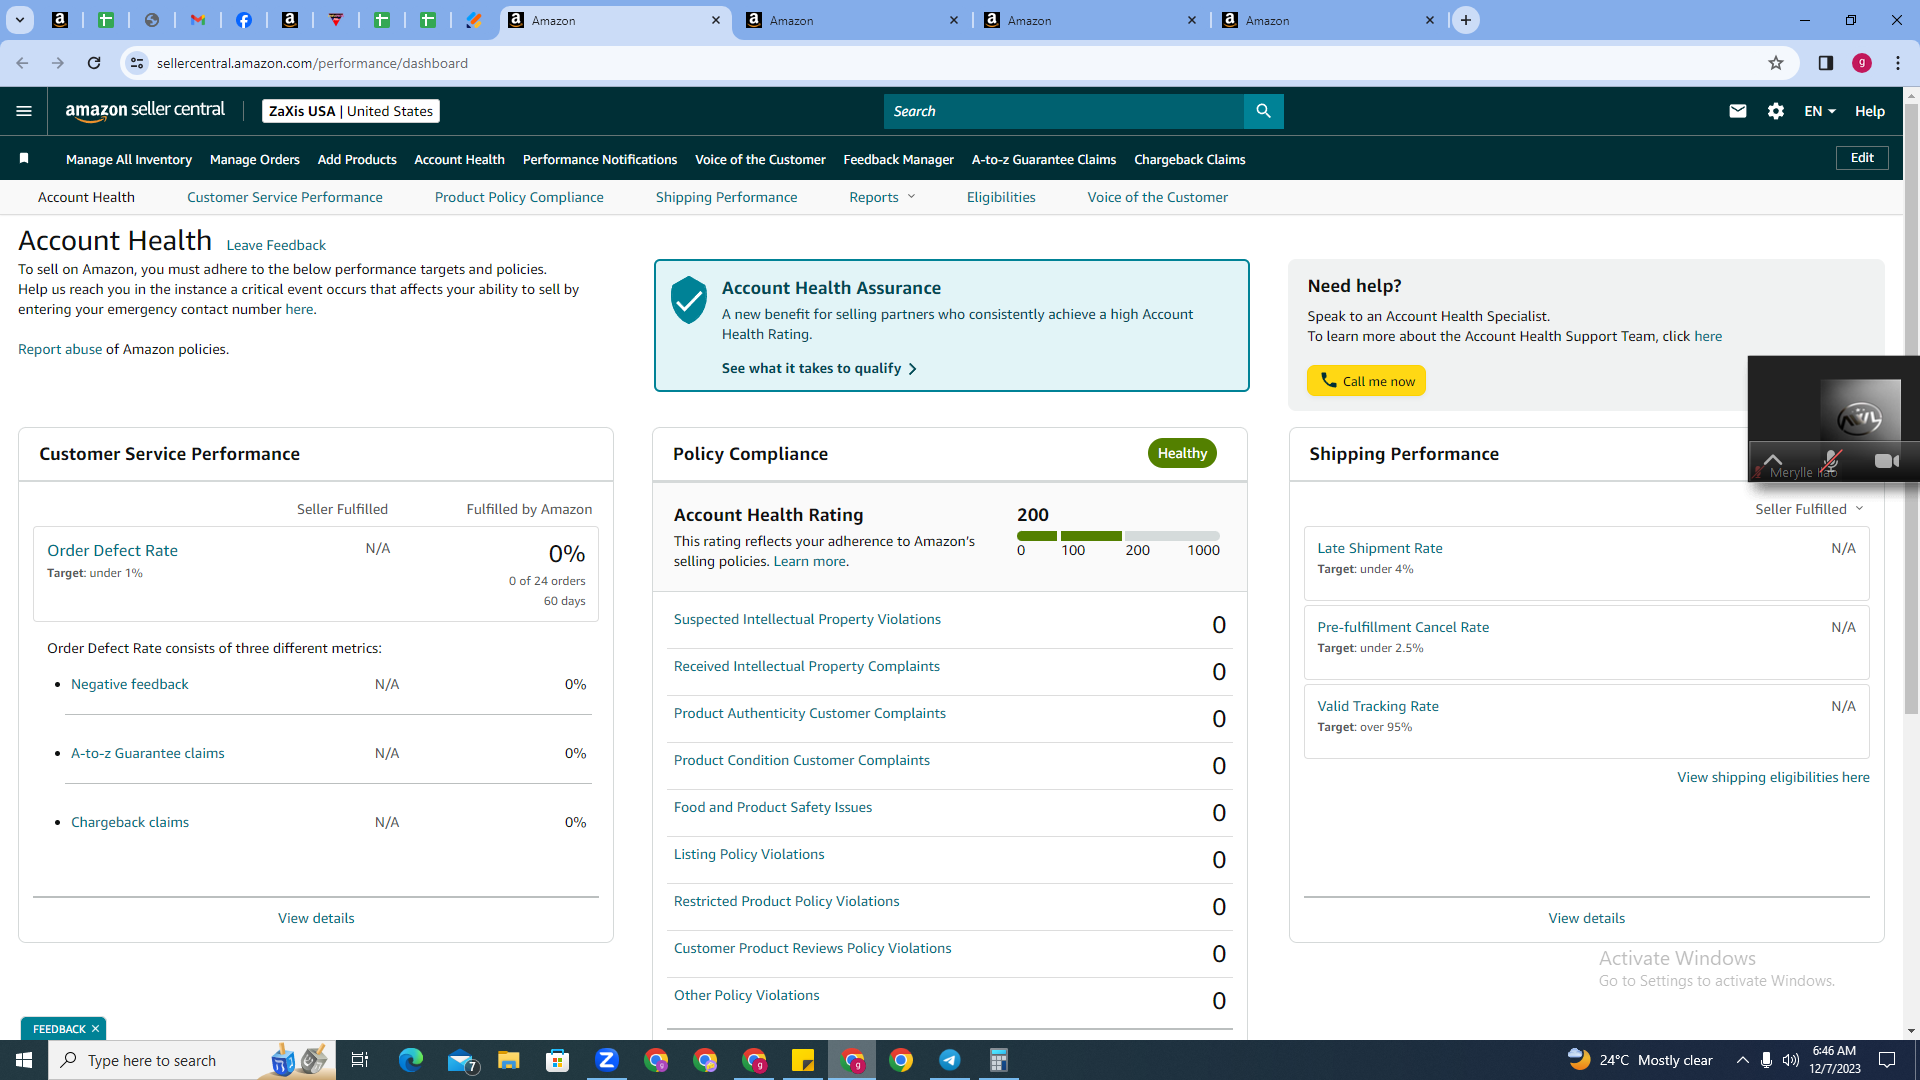Screen dimensions: 1920x1080
Task: Click the Amazon Seller Central logo
Action: pos(145,111)
